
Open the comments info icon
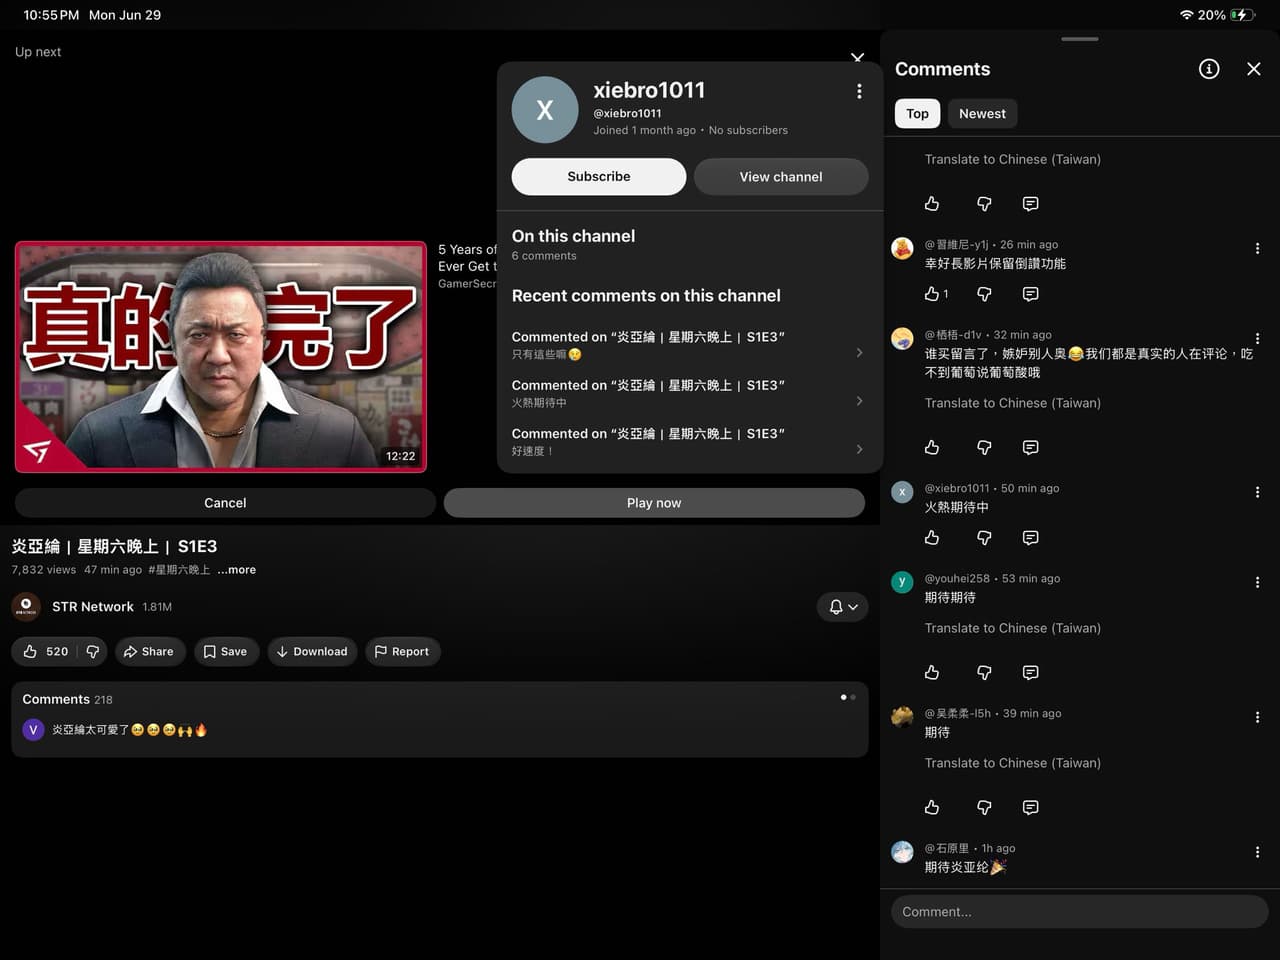1209,69
